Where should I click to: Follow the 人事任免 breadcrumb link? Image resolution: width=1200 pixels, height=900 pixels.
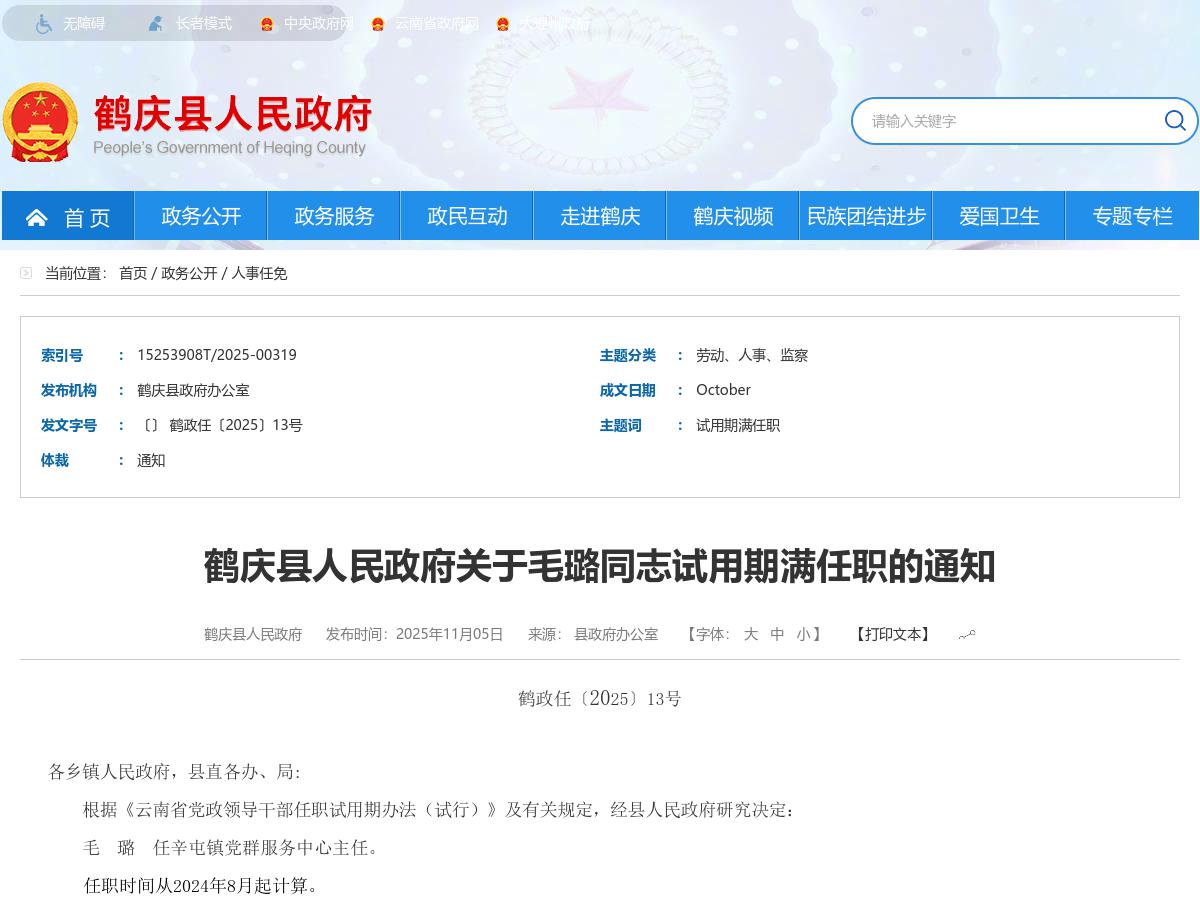[x=260, y=272]
